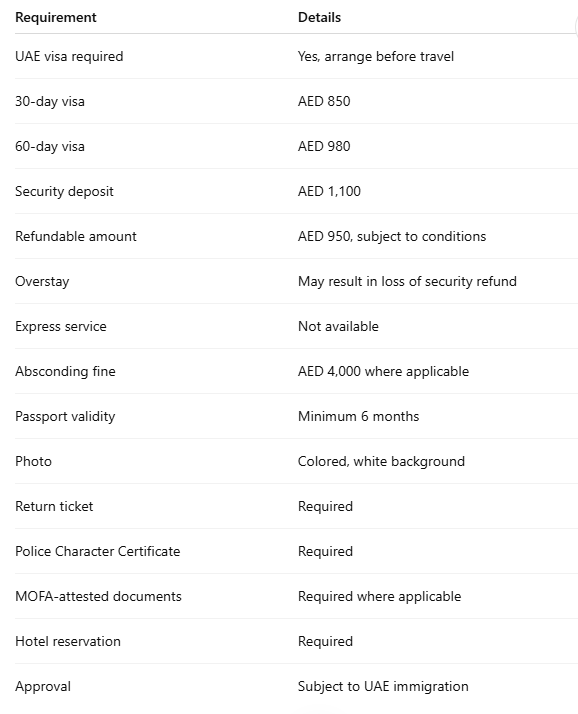Click the Hotel reservation label
The image size is (578, 714).
(68, 641)
